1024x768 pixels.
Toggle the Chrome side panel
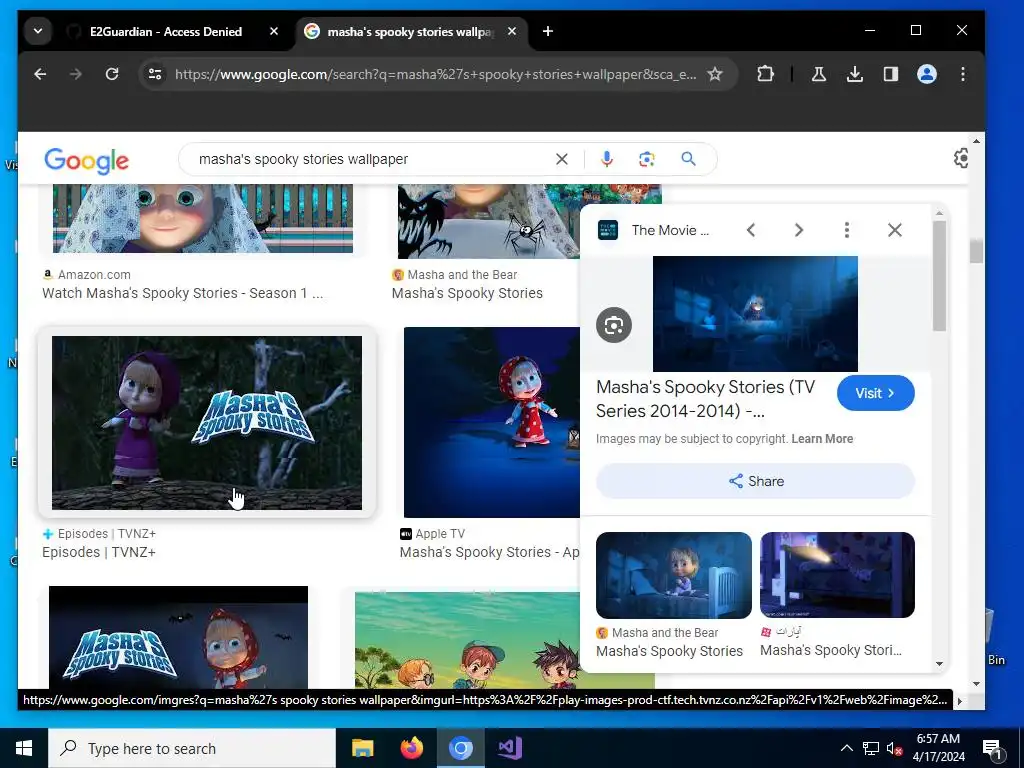891,74
